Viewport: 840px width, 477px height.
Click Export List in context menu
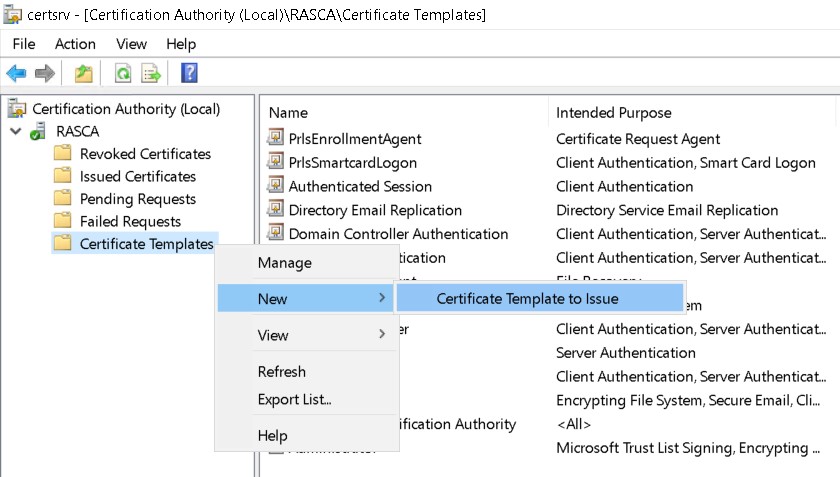tap(294, 399)
